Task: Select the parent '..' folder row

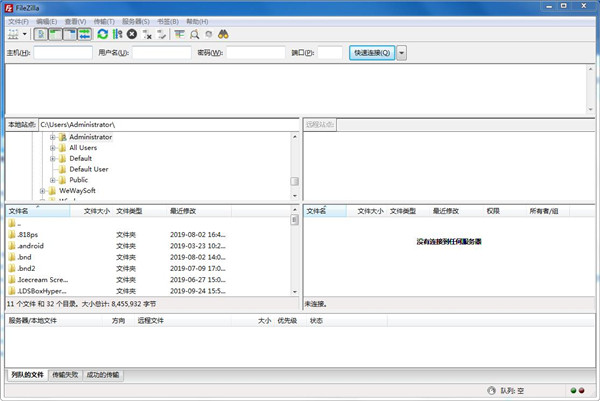Action: coord(148,223)
